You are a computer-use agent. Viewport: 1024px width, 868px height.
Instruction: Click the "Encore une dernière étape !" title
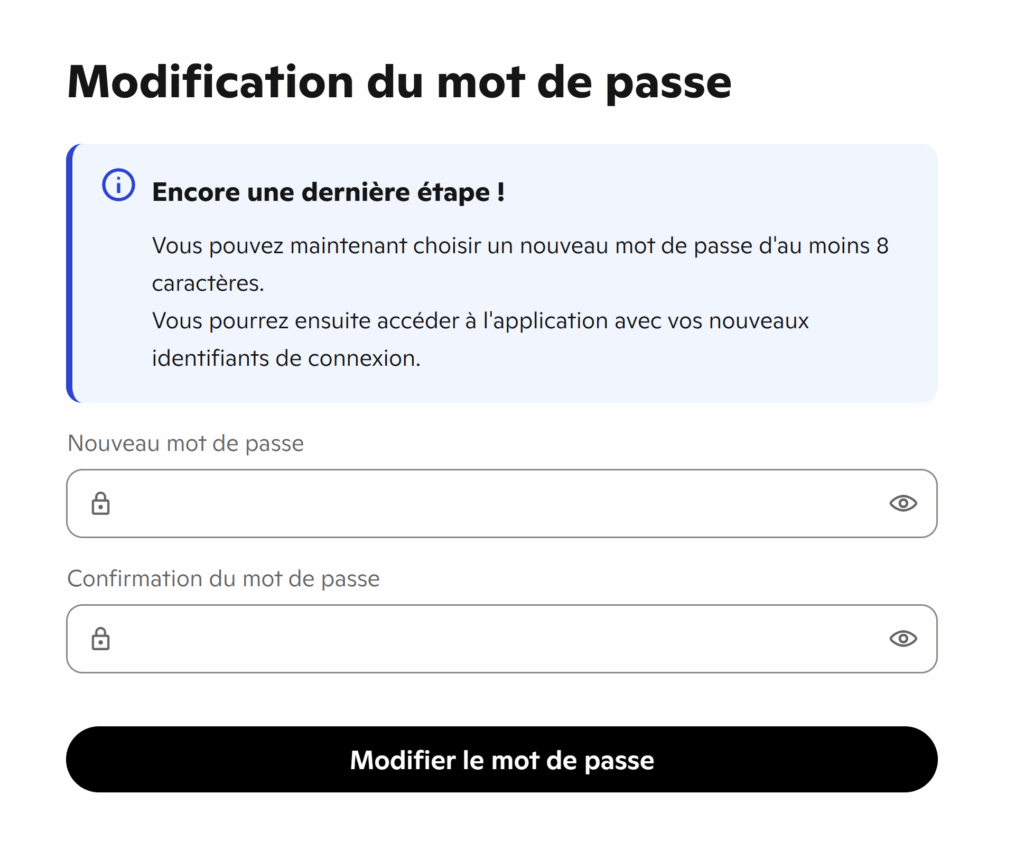[x=328, y=192]
